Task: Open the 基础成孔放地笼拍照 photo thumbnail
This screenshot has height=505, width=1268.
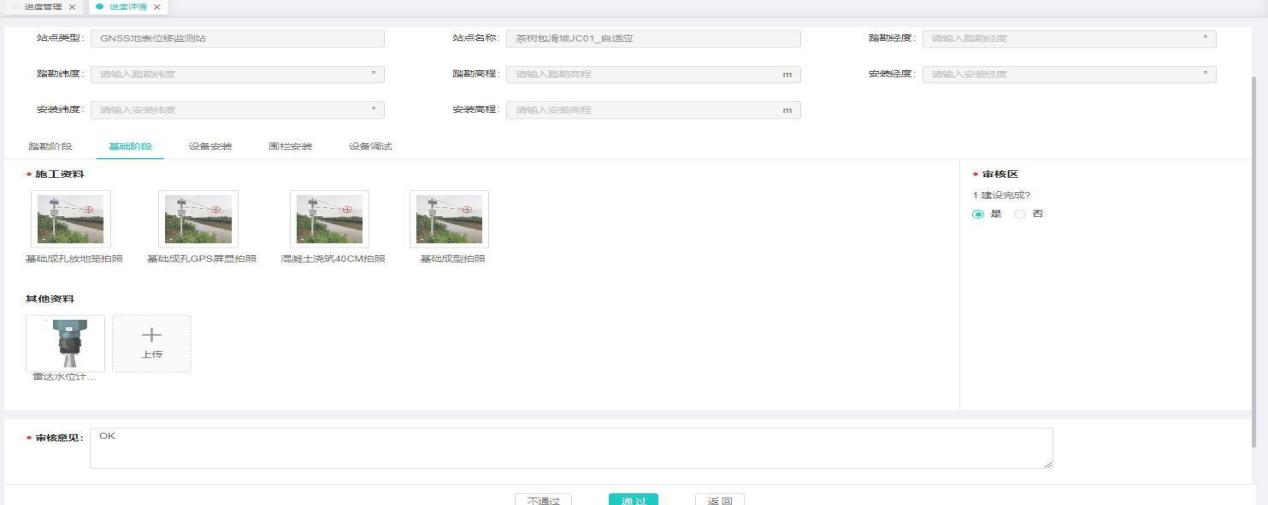Action: 70,219
